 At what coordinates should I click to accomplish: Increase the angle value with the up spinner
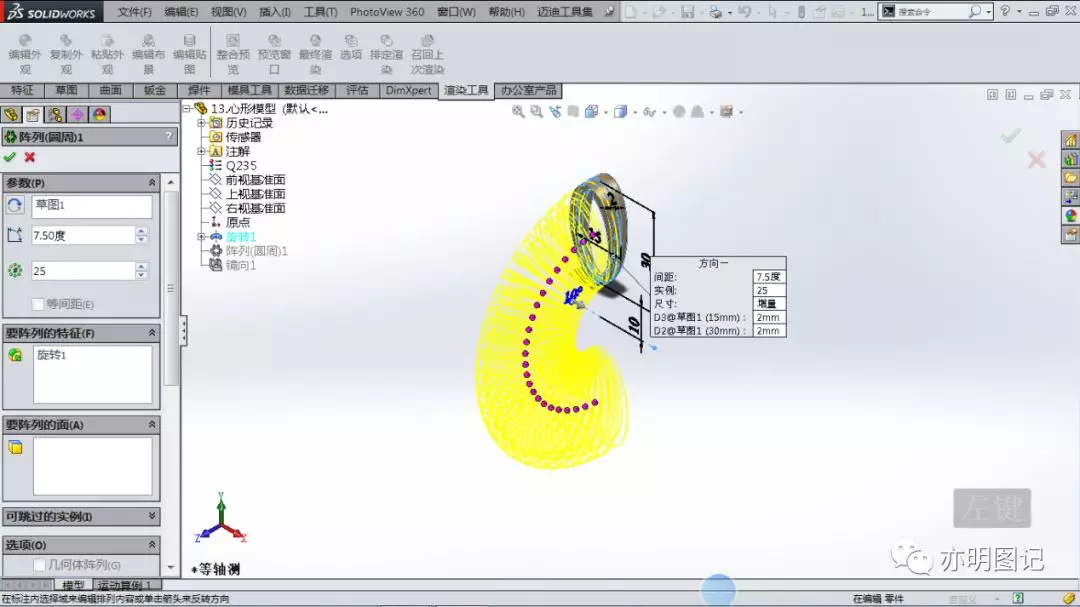click(x=141, y=231)
